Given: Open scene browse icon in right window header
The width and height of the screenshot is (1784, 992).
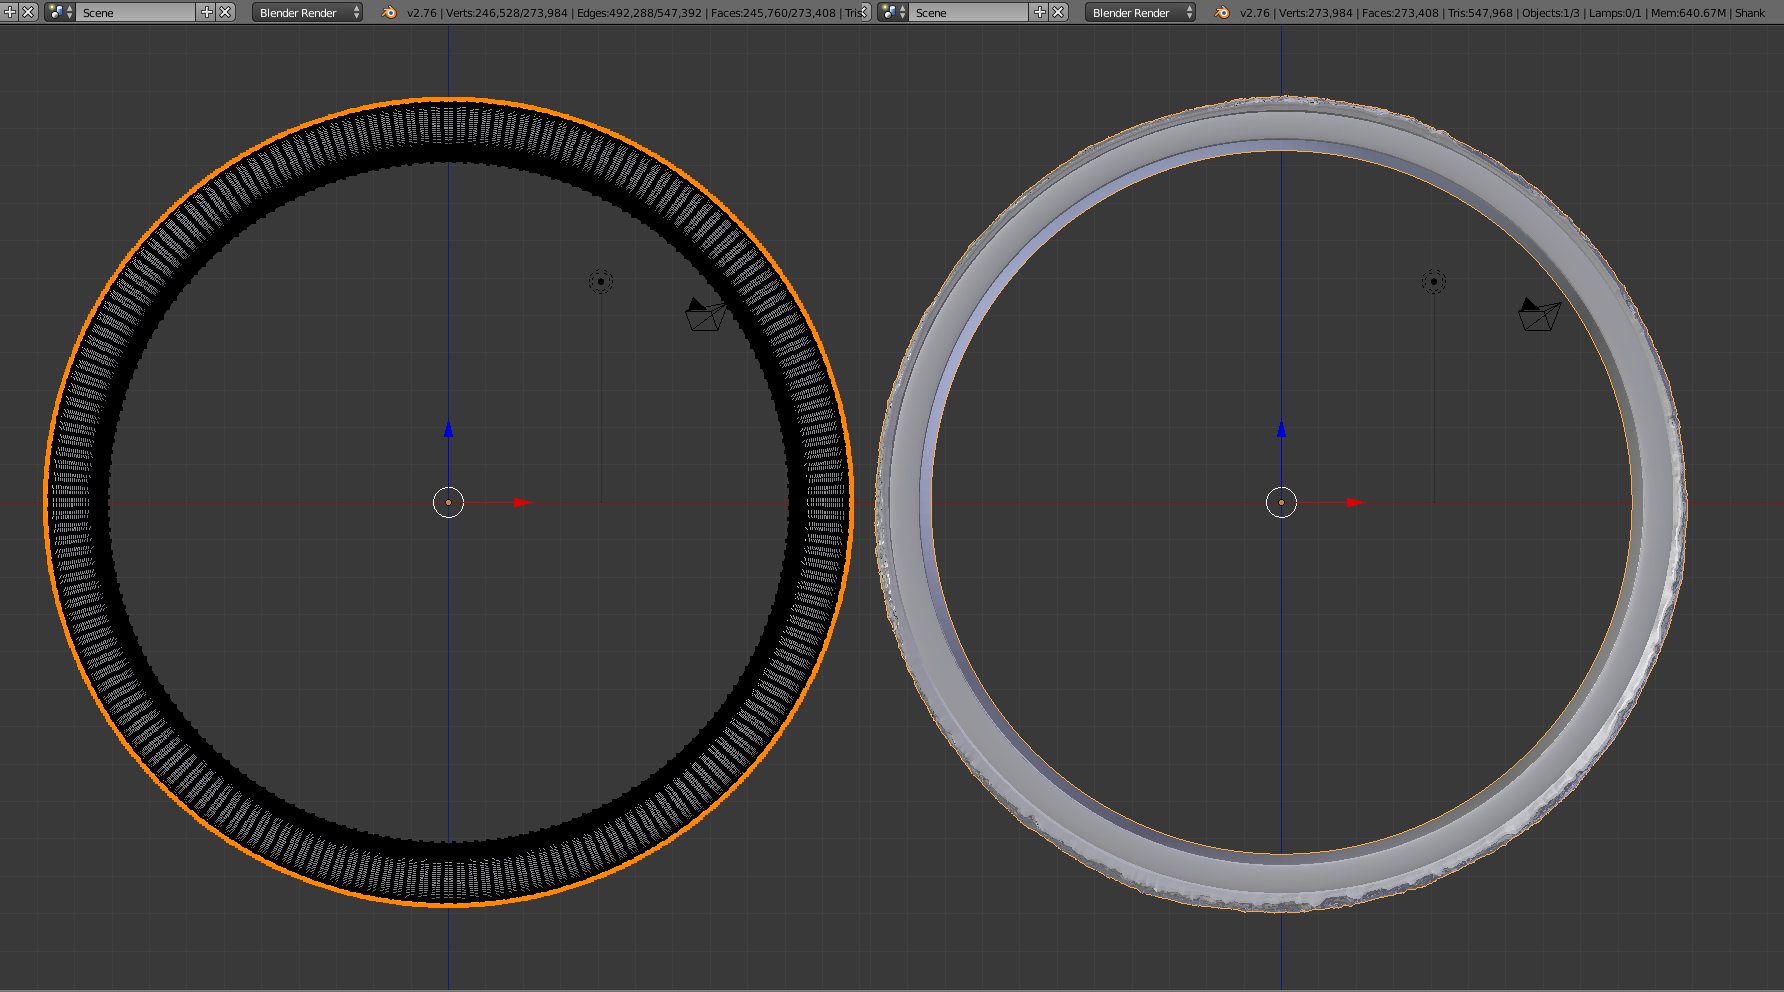Looking at the screenshot, I should click(x=893, y=12).
